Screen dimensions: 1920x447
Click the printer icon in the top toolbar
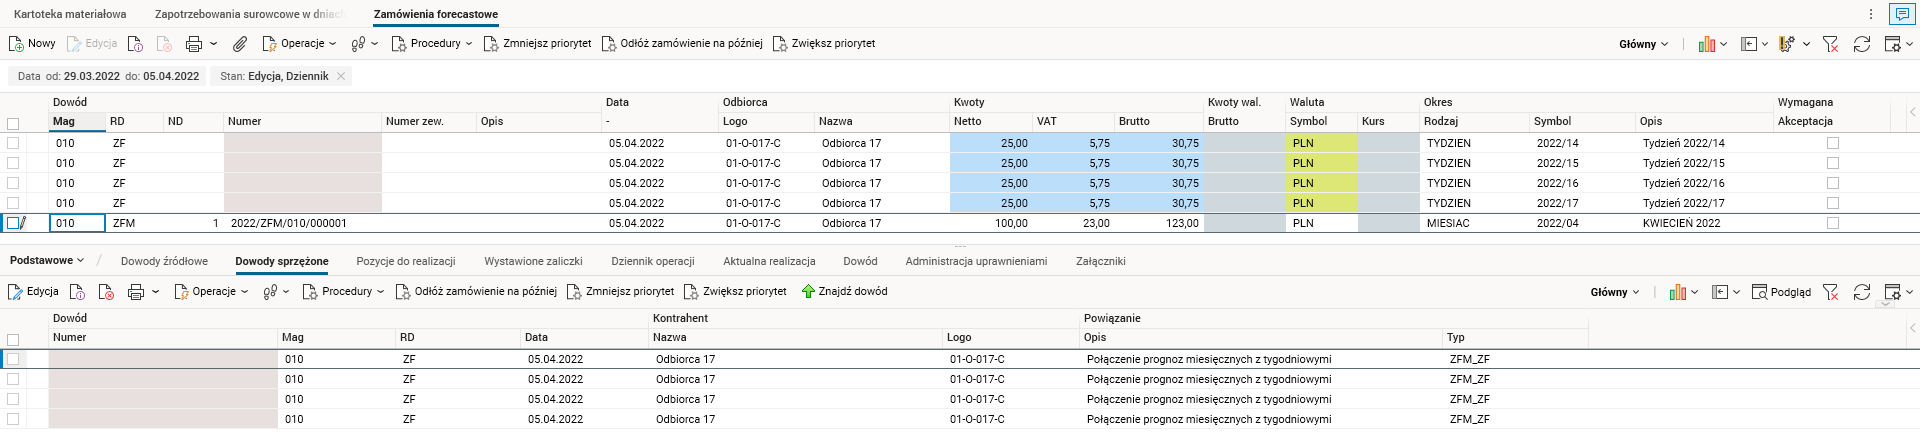[194, 44]
